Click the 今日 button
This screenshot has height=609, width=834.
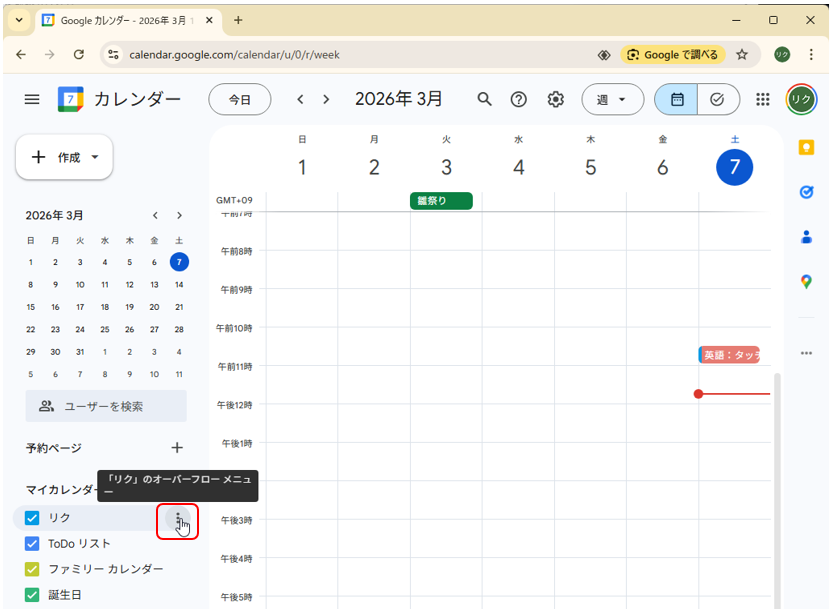click(x=240, y=99)
